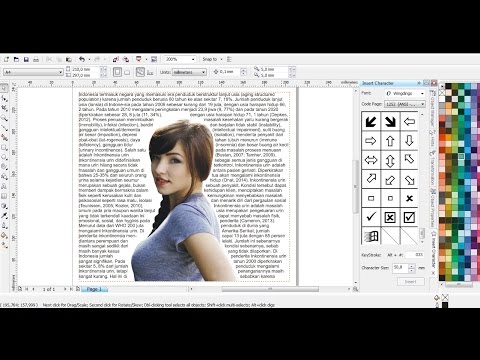This screenshot has width=480, height=360.
Task: Select the Basic Shapes tool in toolbox
Action: (x=4, y=177)
